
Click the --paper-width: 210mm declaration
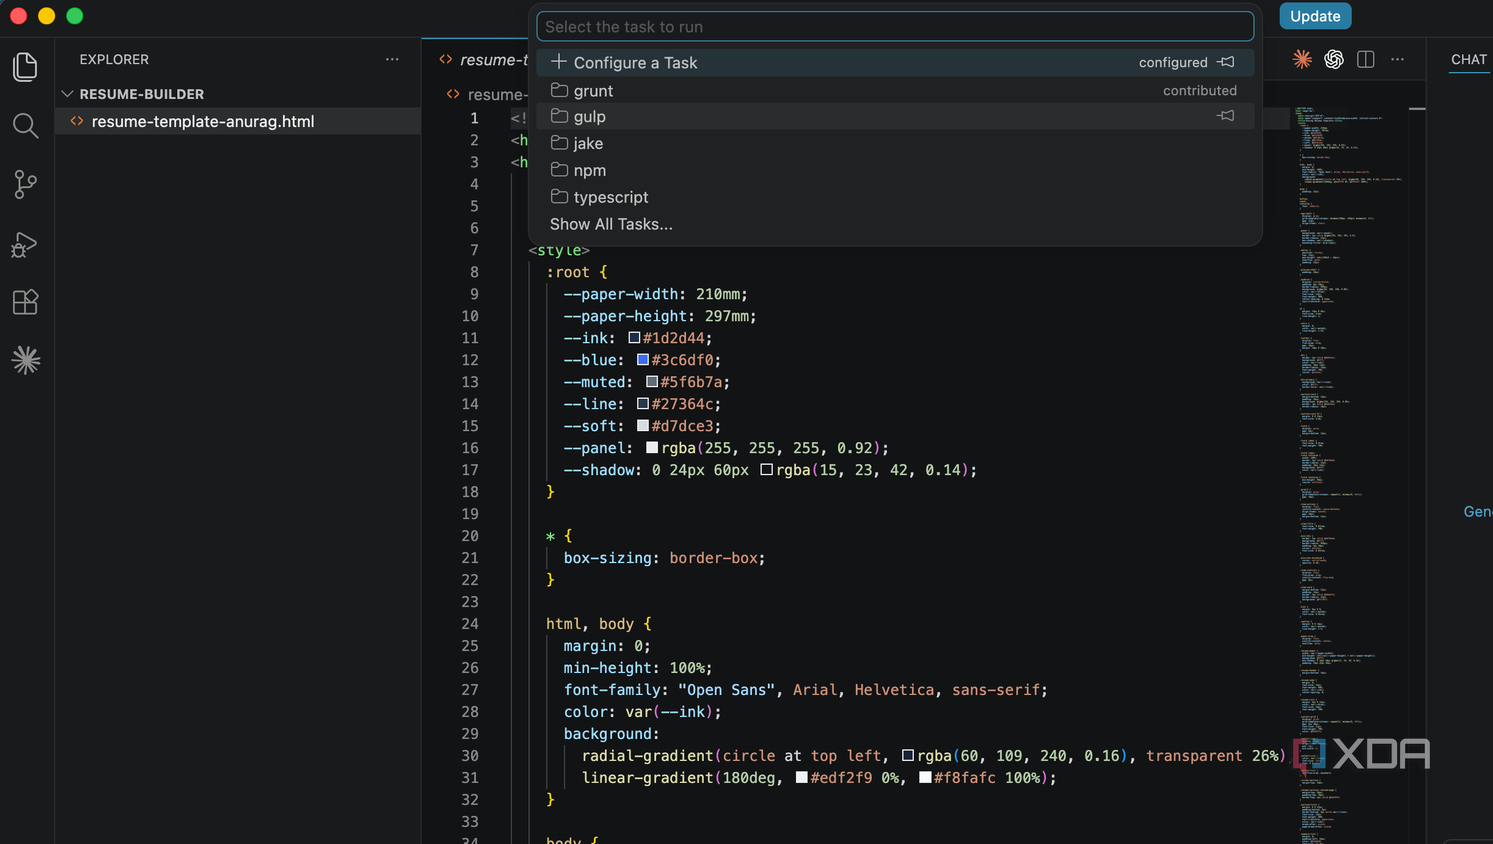655,294
